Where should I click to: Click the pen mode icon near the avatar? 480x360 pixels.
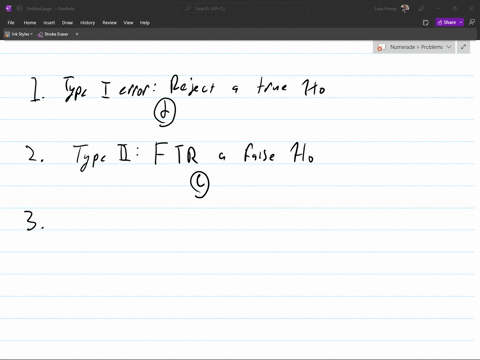pos(421,8)
